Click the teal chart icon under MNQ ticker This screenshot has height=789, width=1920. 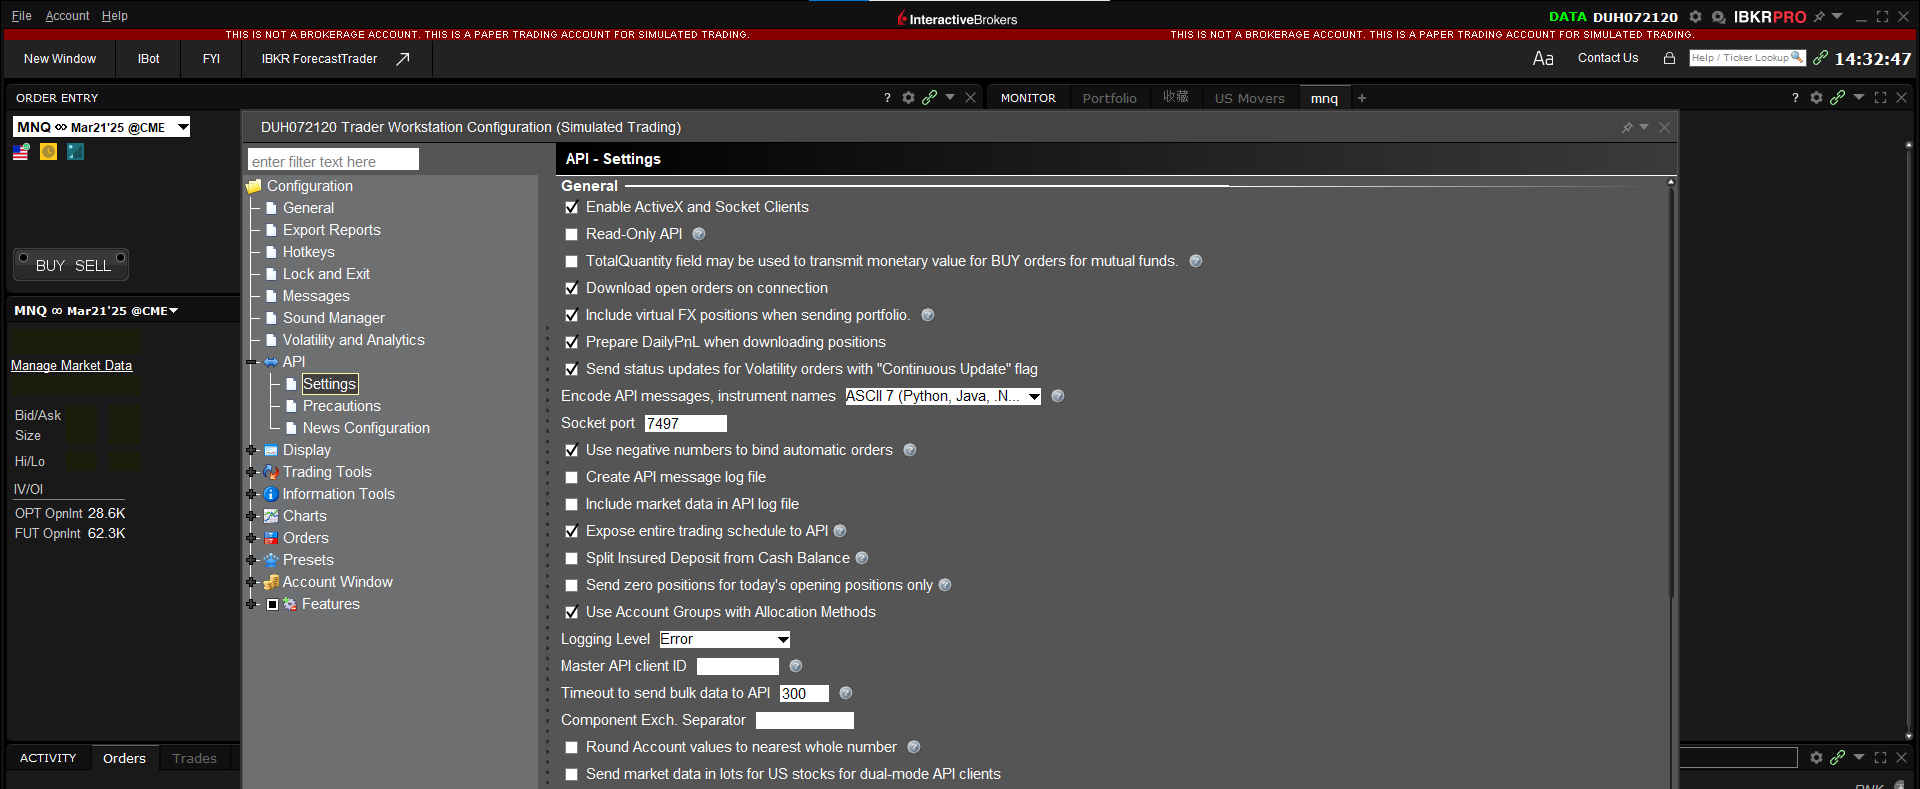pos(76,152)
